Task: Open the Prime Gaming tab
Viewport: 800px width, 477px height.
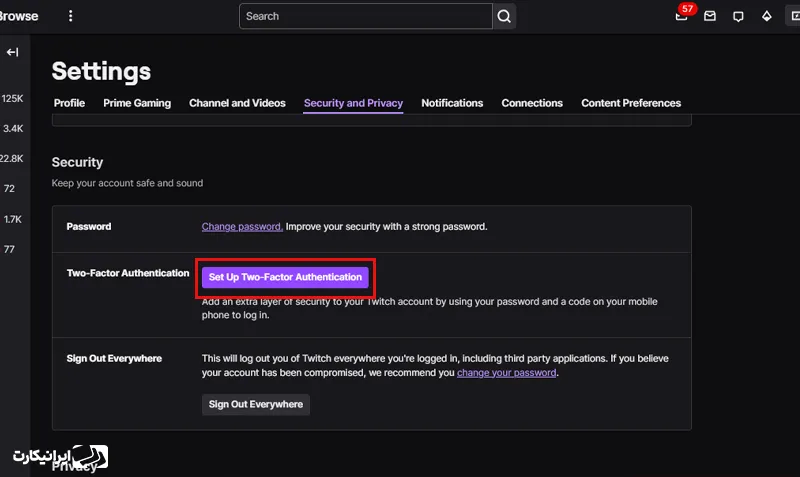Action: click(x=137, y=103)
